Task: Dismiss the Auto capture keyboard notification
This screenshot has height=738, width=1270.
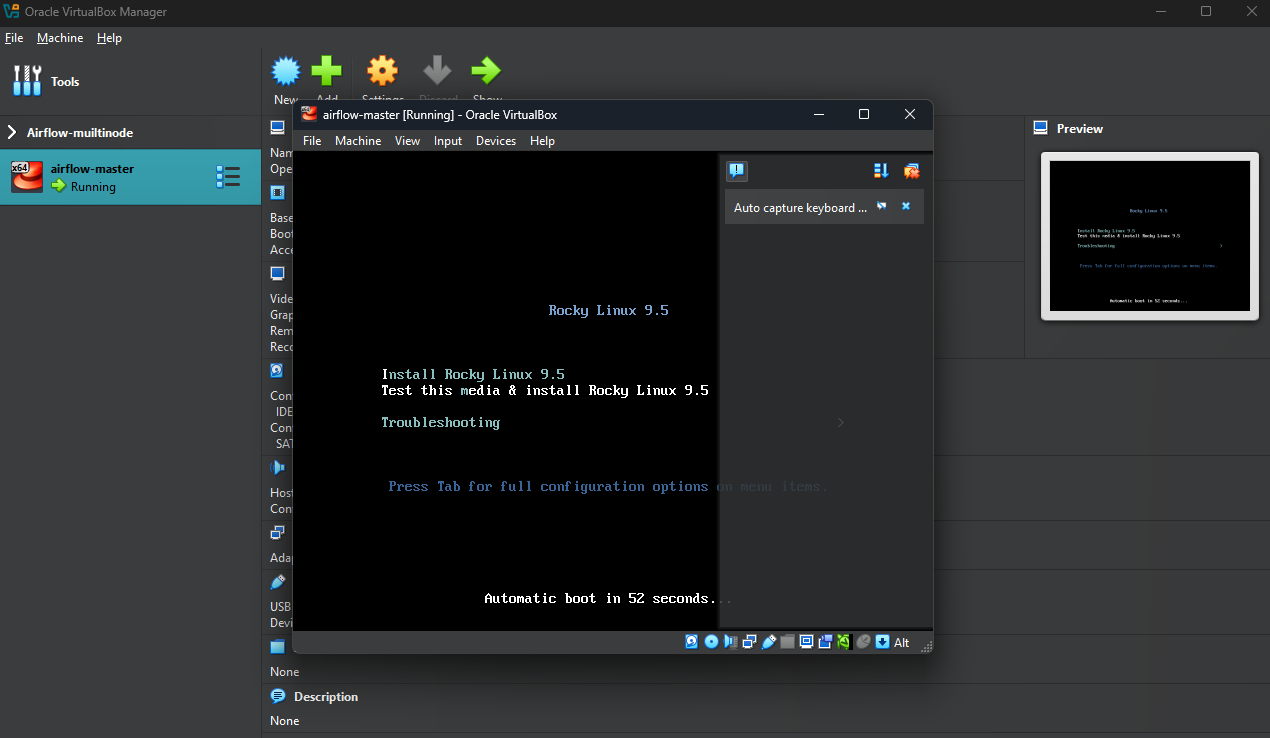Action: (906, 206)
